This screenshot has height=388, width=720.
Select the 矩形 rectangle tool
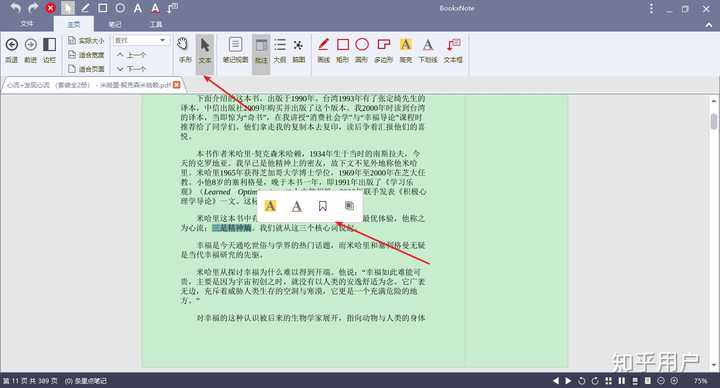tap(343, 51)
